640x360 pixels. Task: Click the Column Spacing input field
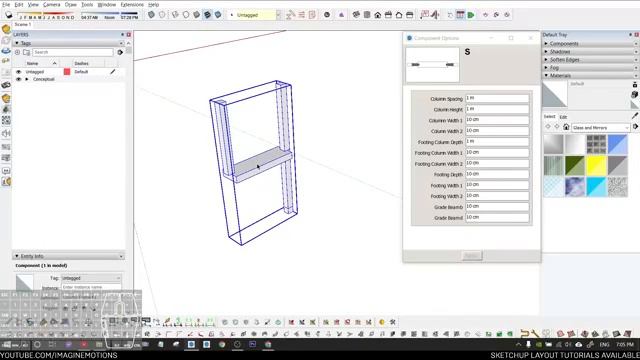coord(497,98)
